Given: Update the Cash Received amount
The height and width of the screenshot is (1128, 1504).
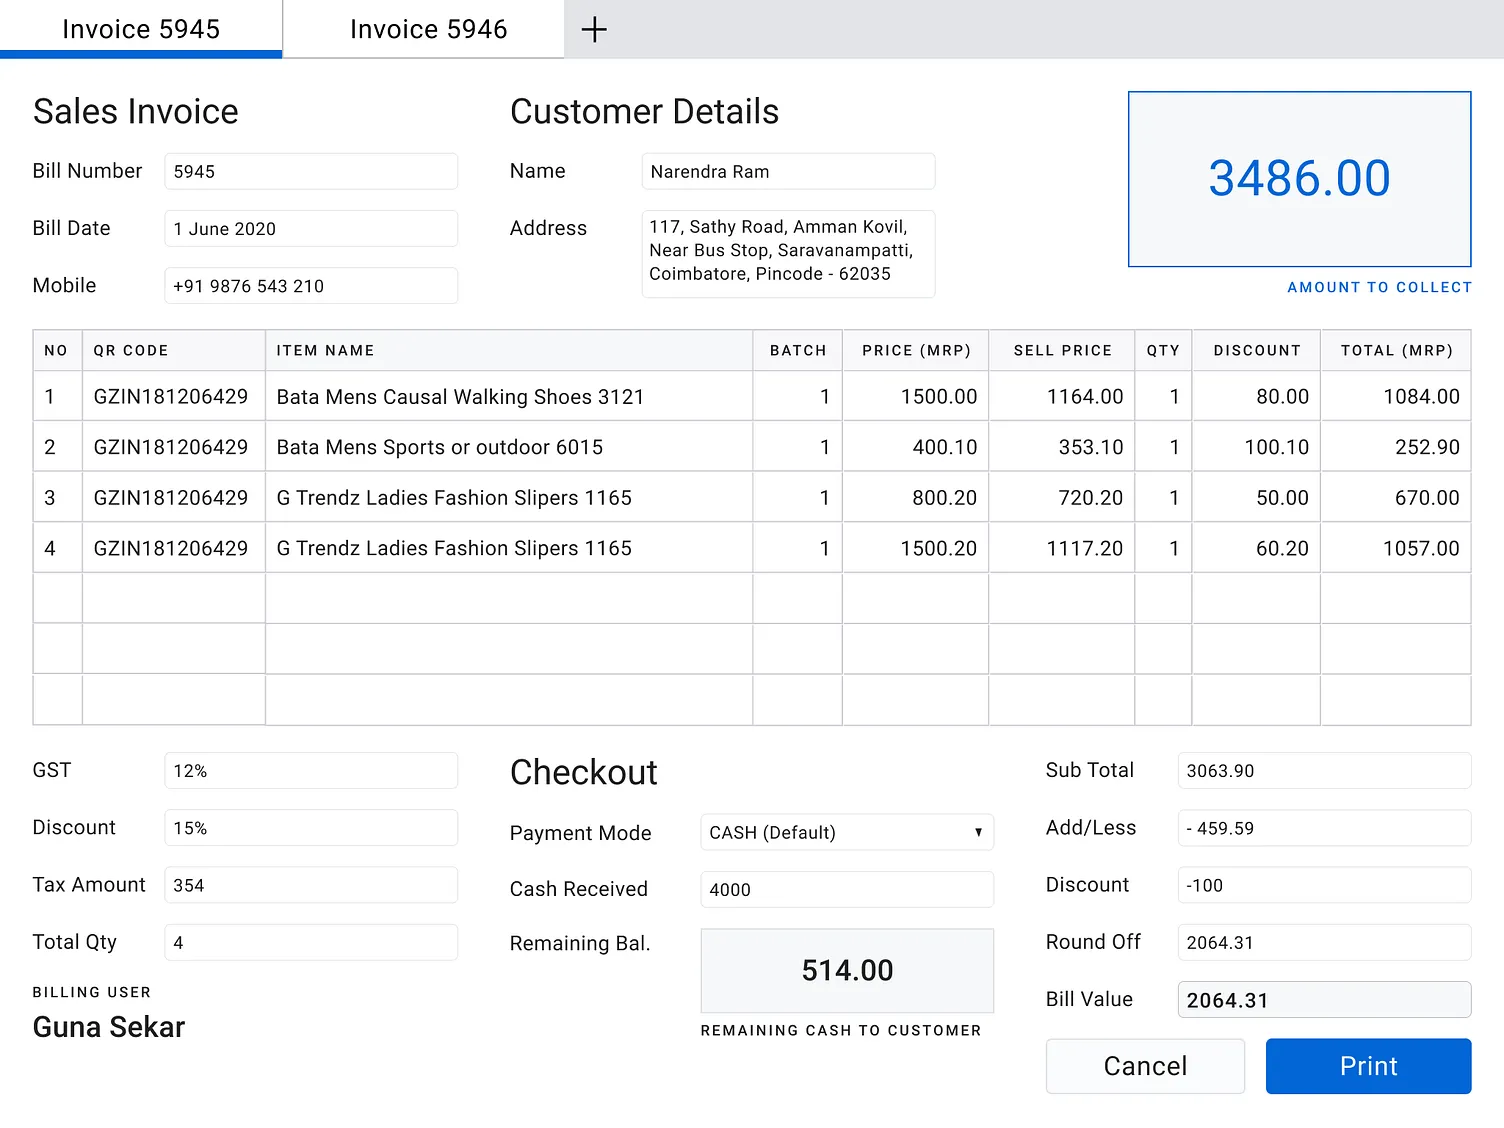Looking at the screenshot, I should [x=846, y=889].
